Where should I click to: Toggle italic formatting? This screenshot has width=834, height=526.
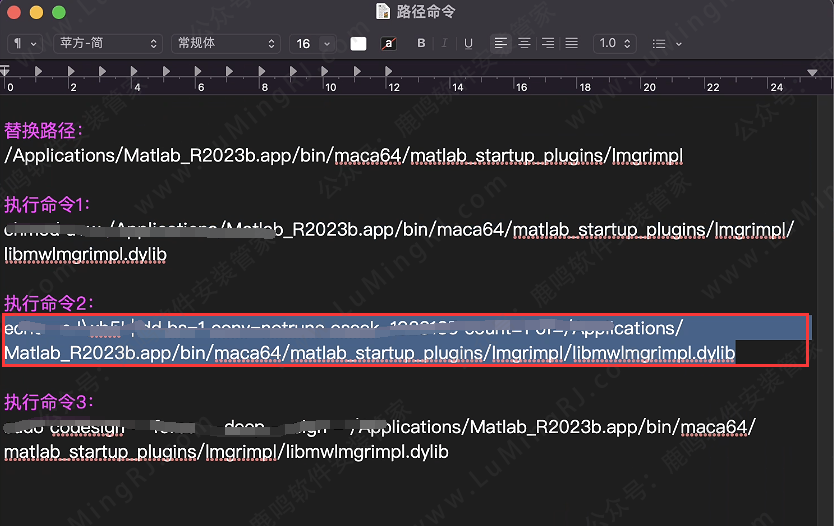445,43
